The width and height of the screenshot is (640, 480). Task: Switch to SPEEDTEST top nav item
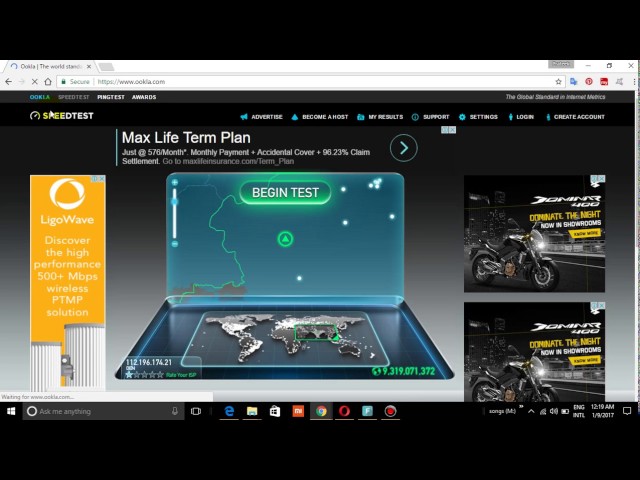73,97
